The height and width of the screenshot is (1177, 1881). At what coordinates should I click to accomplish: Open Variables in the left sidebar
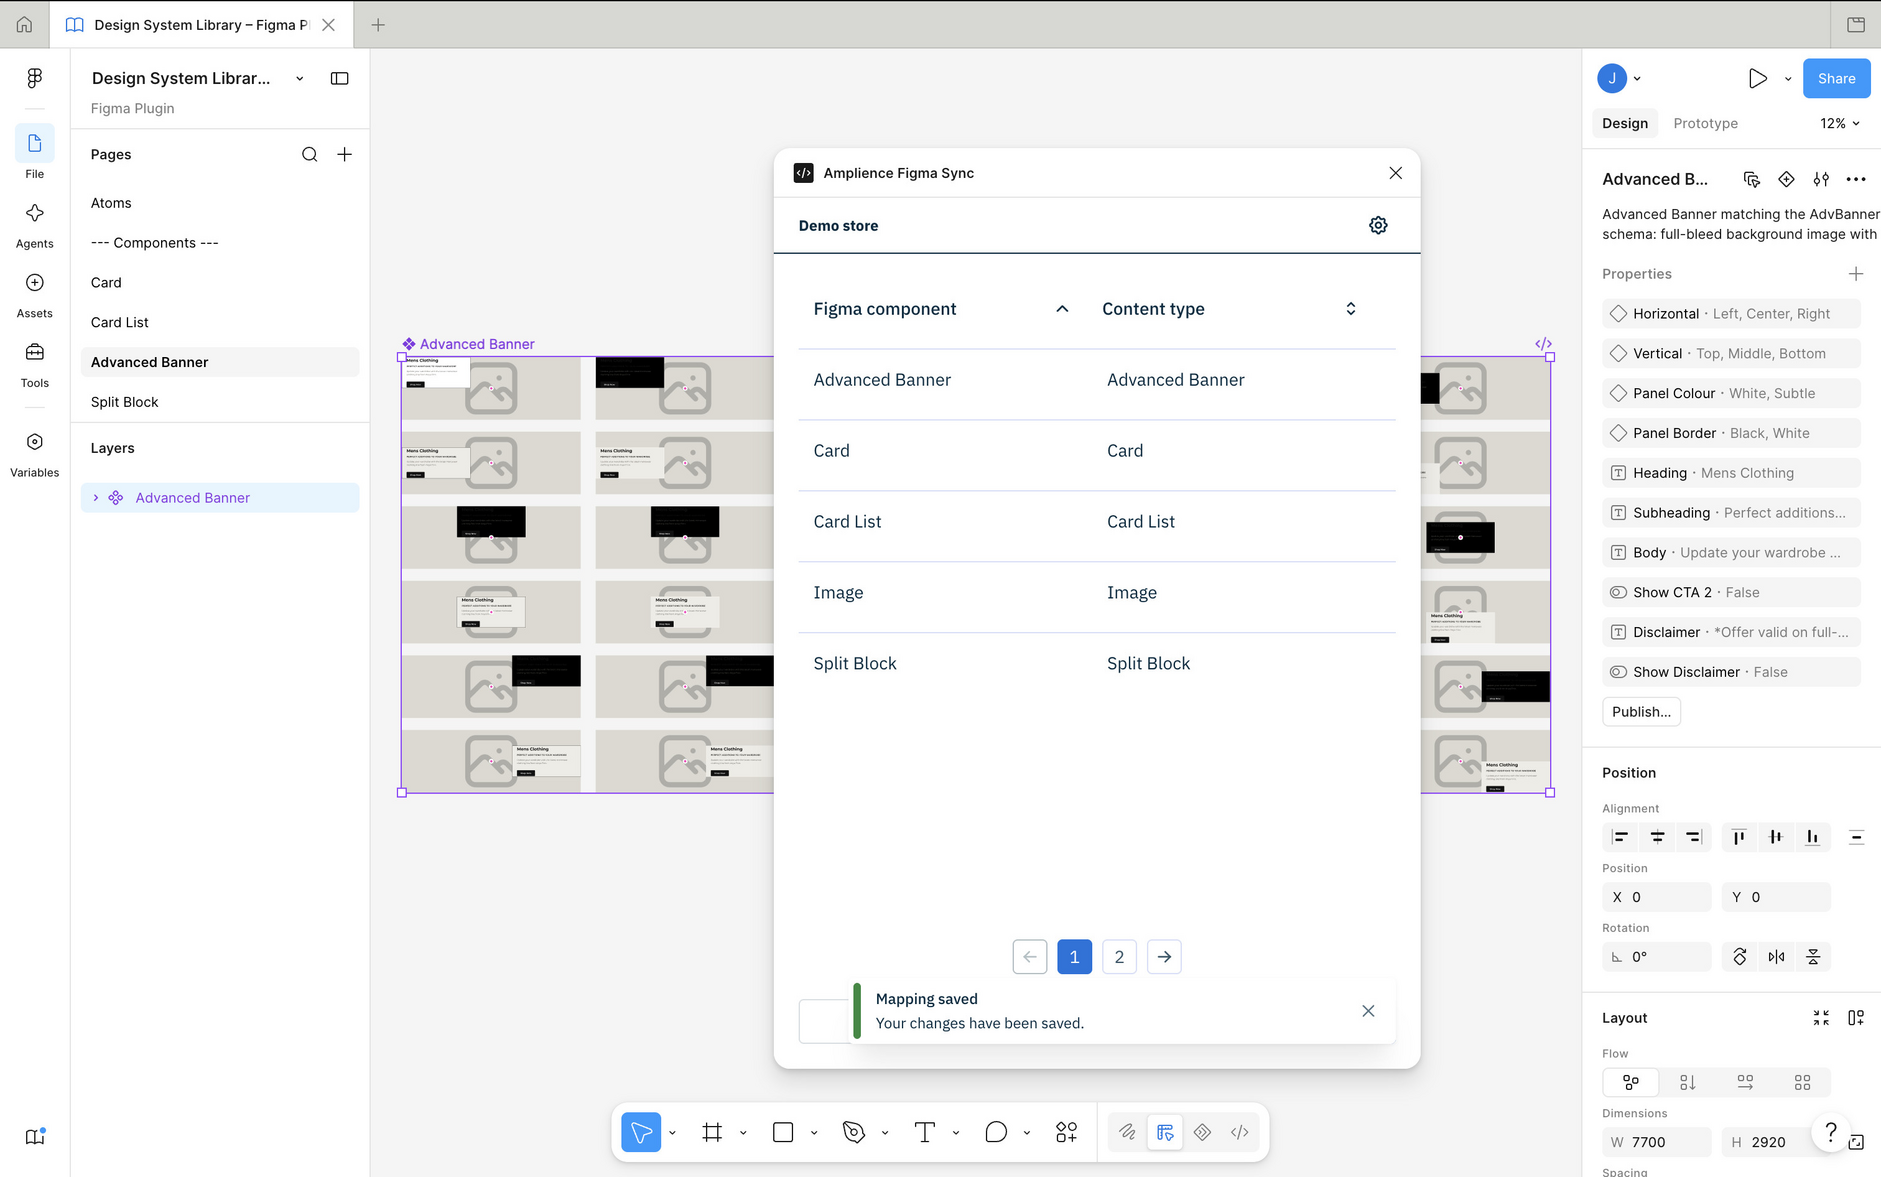click(x=35, y=455)
